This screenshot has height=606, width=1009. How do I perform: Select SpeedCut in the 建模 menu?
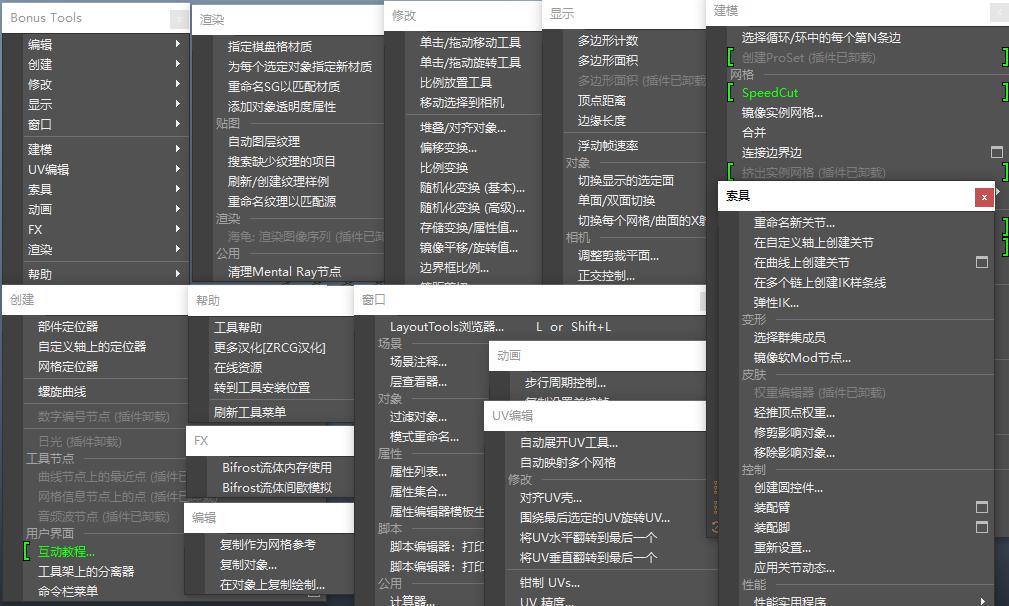tap(770, 93)
